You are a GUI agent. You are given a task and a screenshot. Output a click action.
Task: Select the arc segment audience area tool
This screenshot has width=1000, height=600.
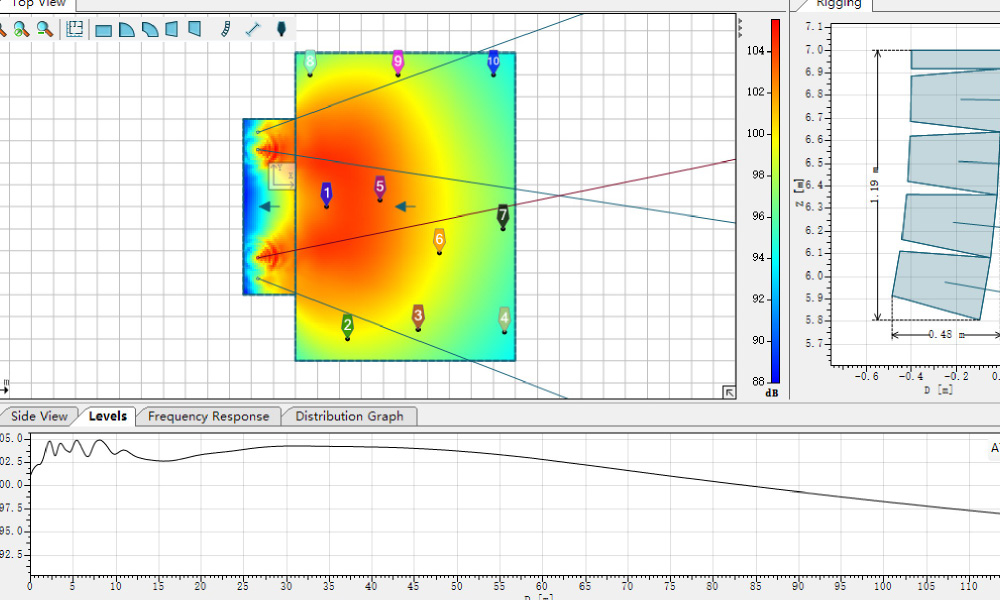point(149,30)
